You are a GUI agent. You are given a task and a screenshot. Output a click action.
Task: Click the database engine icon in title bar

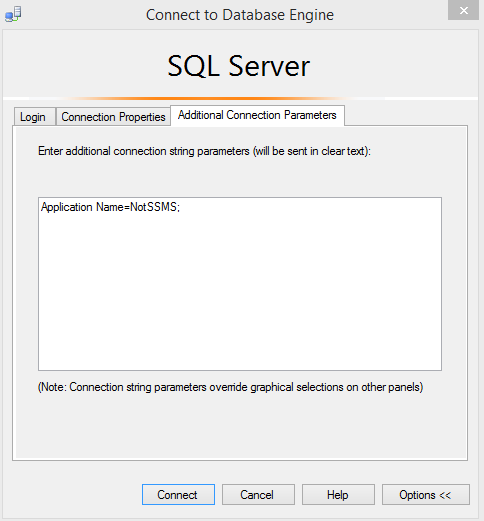coord(13,14)
